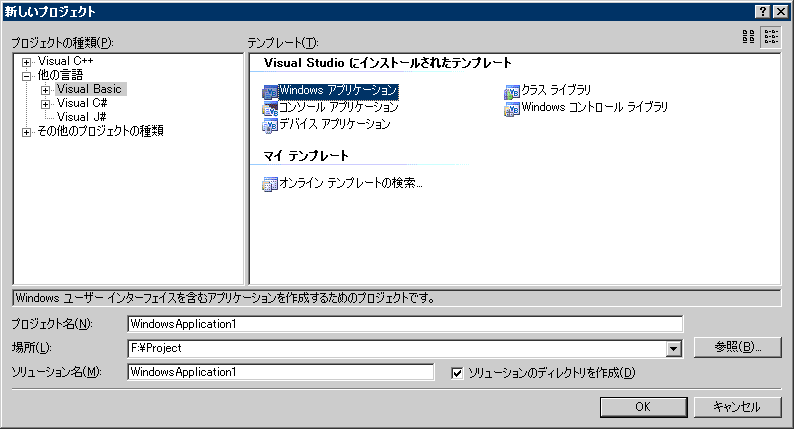Open the dialog help question mark button
The width and height of the screenshot is (794, 429).
(763, 11)
